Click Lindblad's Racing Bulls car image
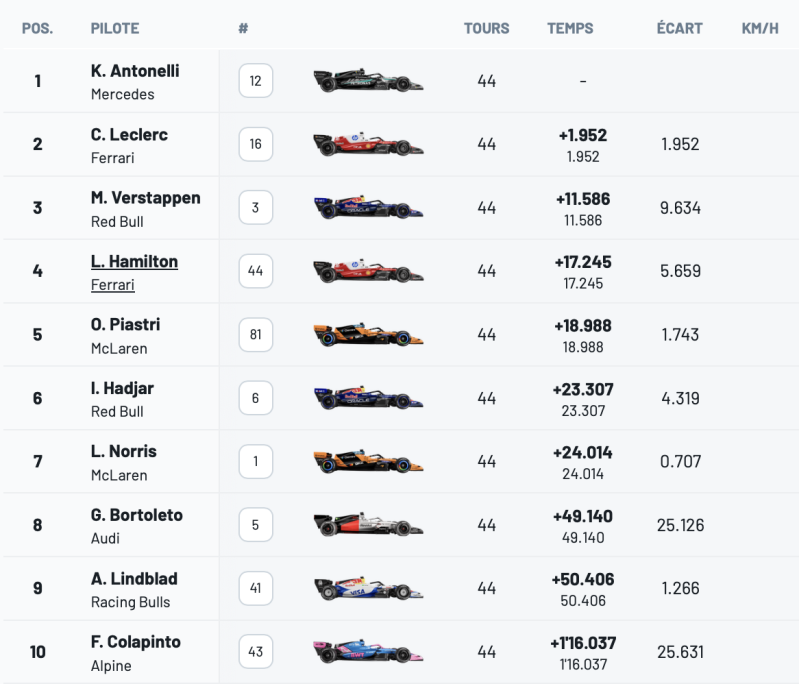This screenshot has width=799, height=684. 368,588
